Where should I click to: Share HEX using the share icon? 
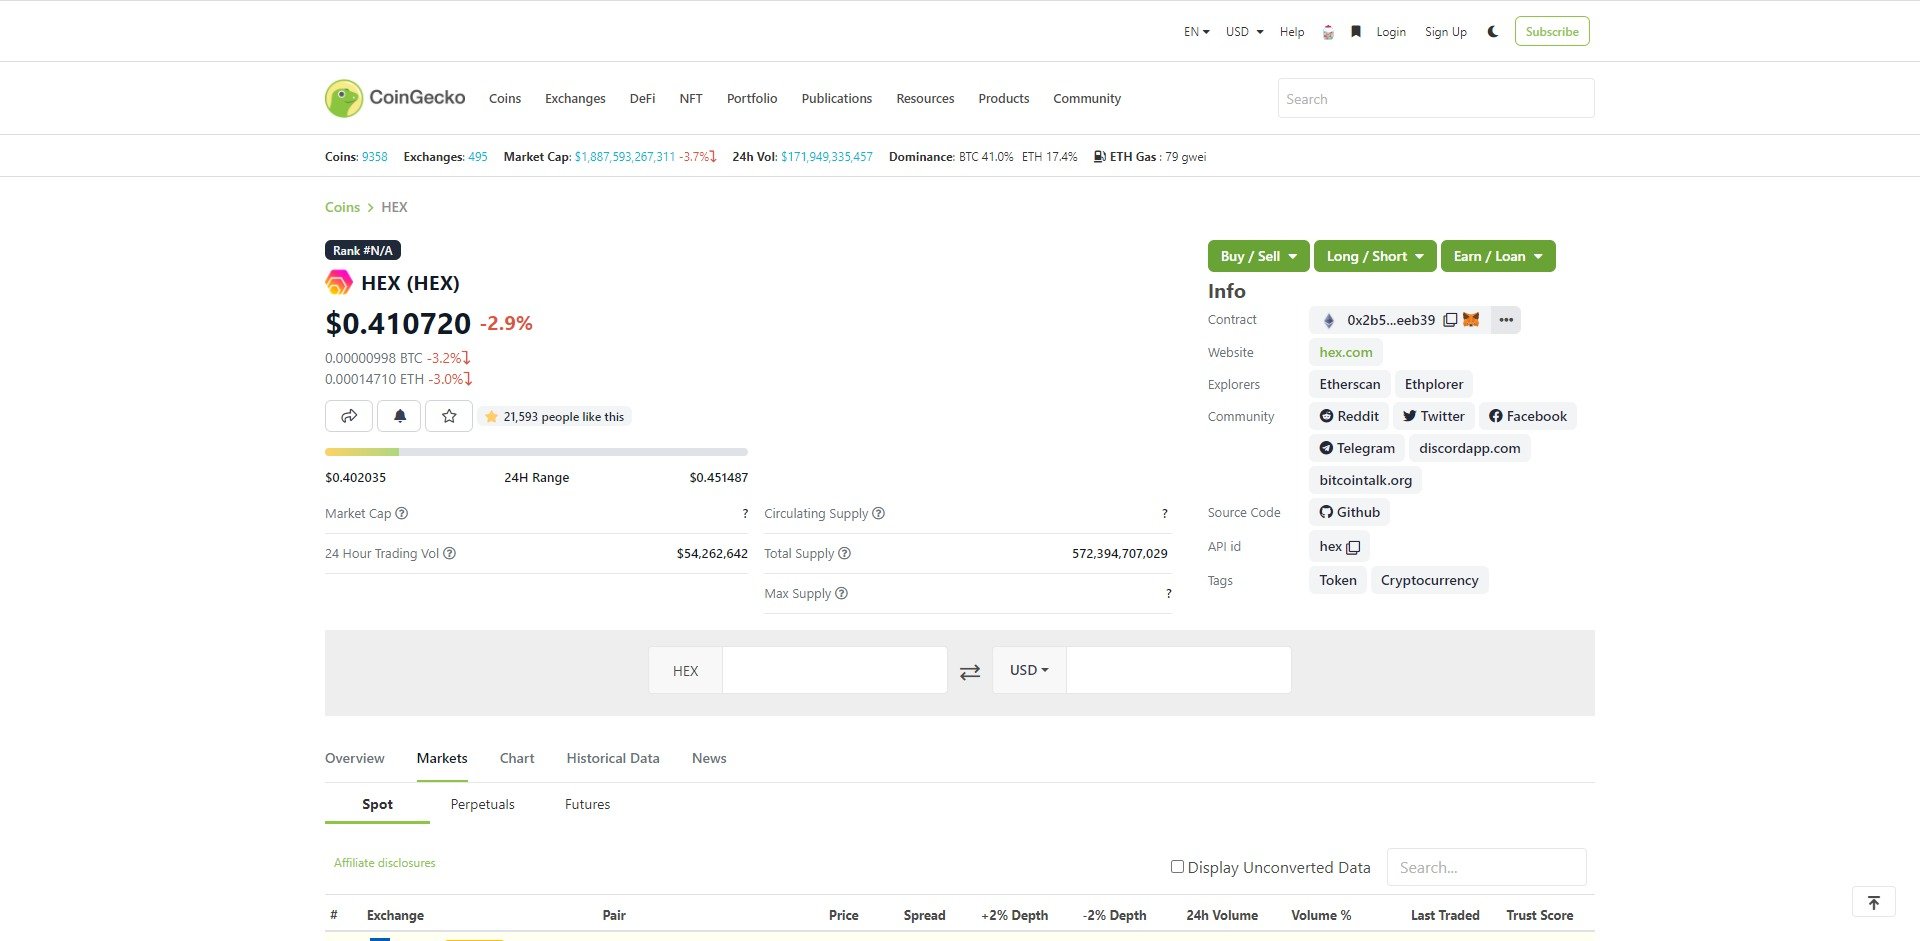349,416
